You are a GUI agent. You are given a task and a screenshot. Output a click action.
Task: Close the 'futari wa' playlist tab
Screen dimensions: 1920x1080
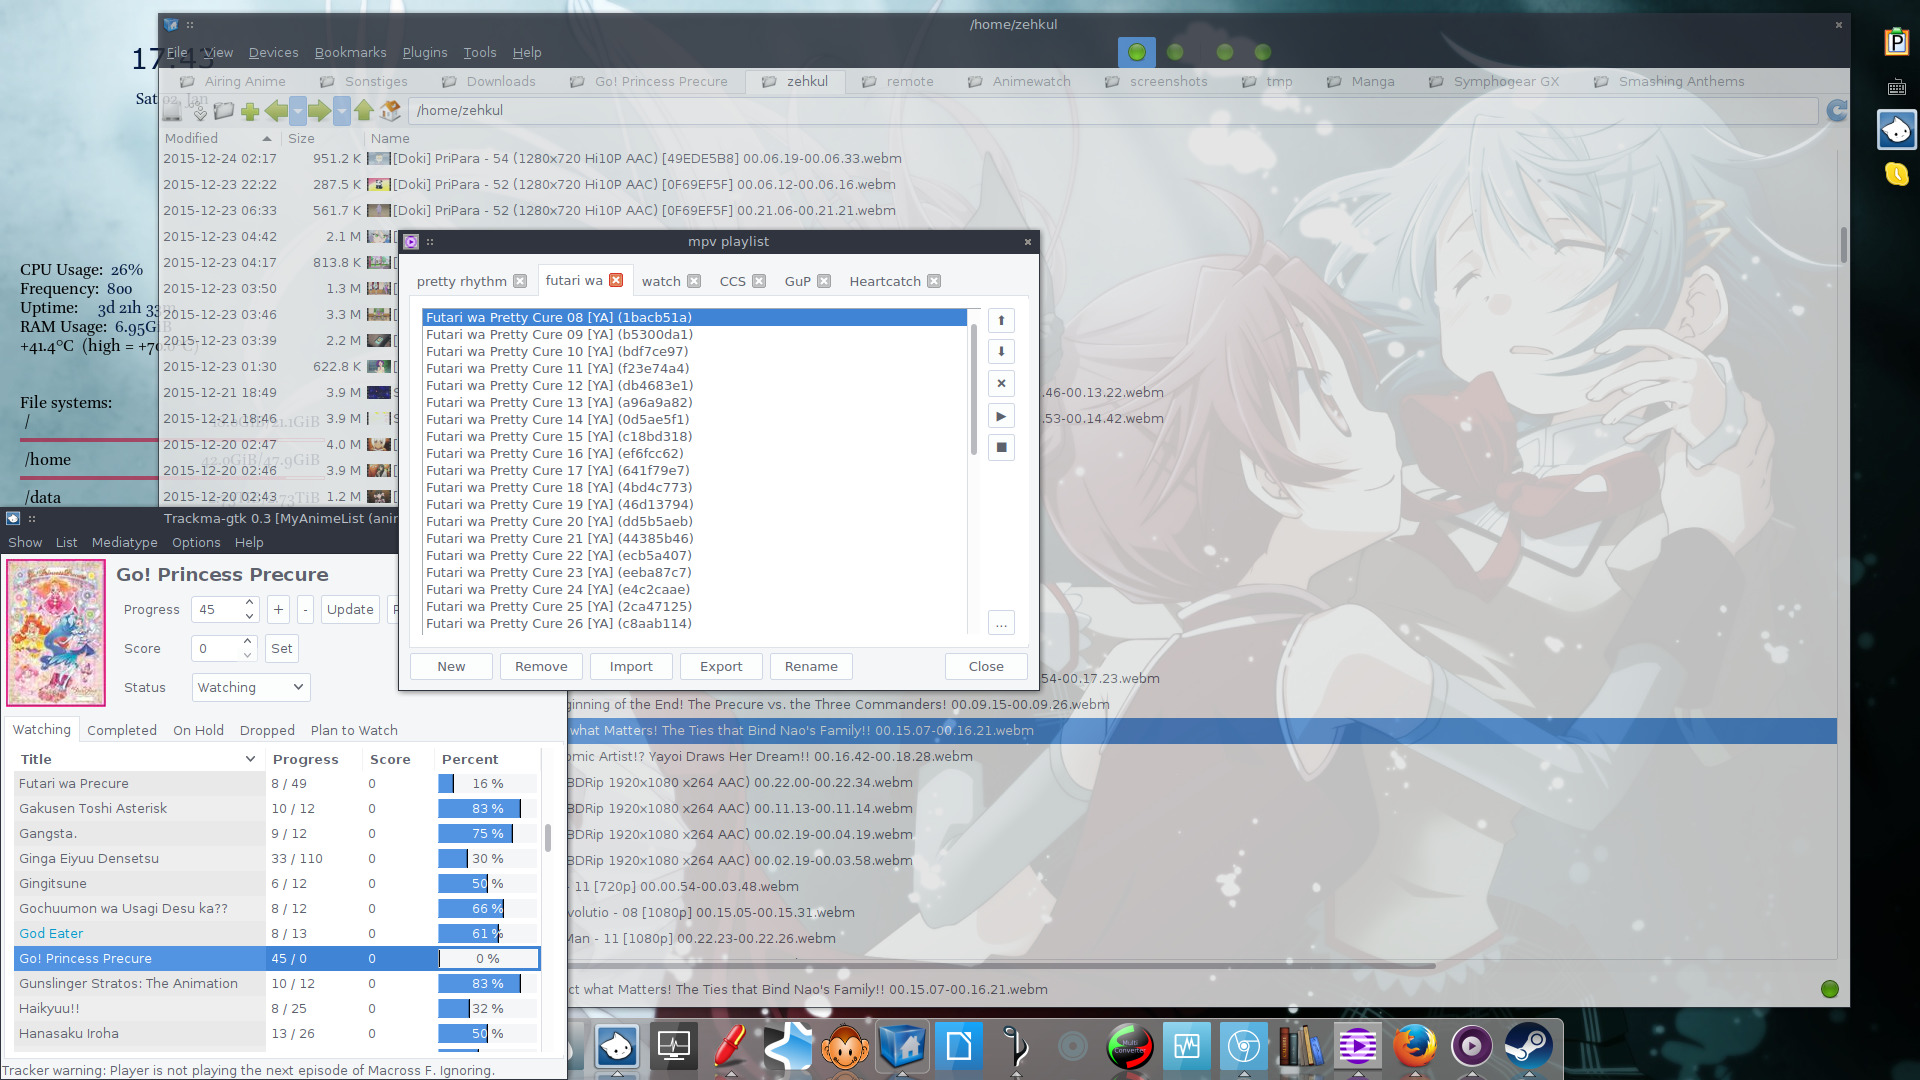[616, 281]
